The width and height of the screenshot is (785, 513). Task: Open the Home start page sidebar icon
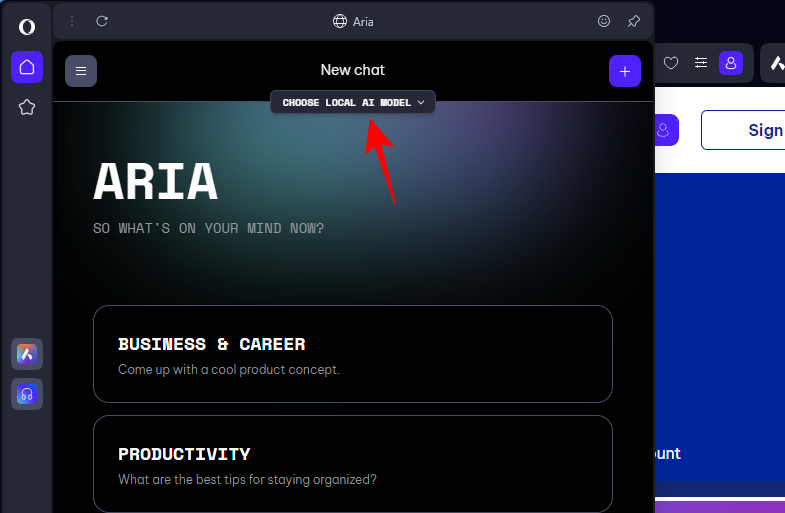(27, 67)
